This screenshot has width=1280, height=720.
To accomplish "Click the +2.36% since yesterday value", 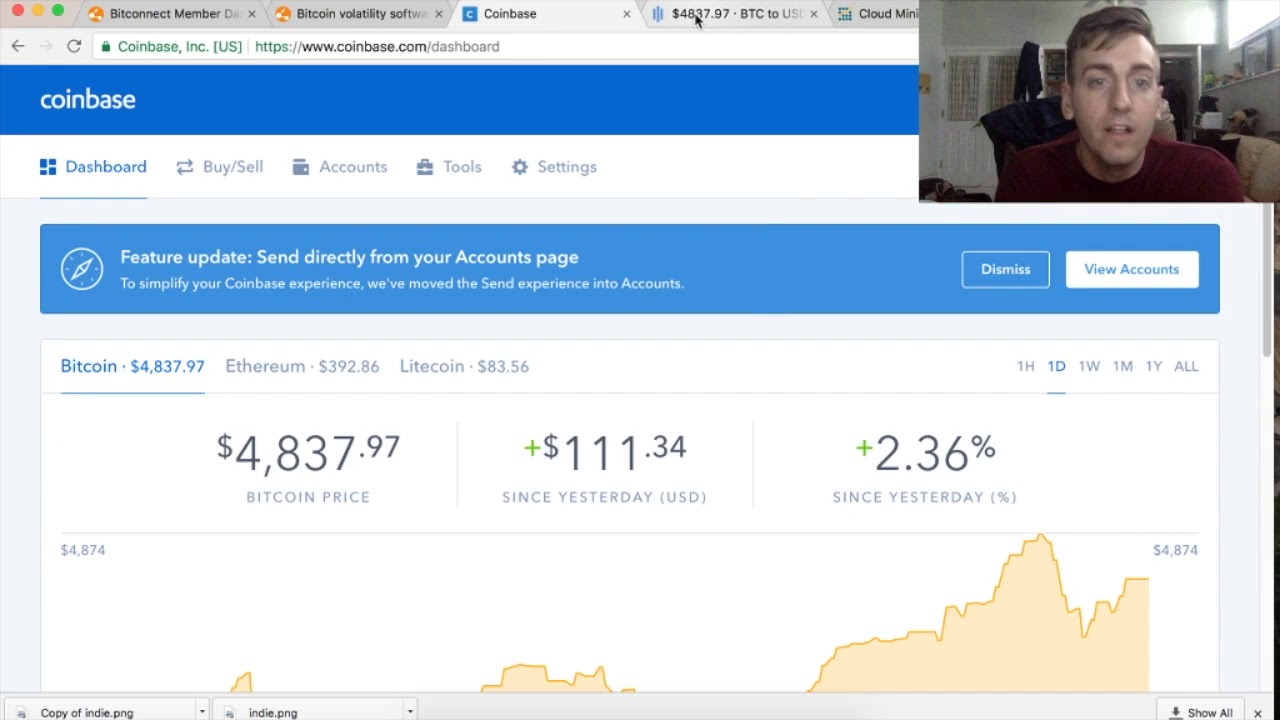I will pos(925,452).
